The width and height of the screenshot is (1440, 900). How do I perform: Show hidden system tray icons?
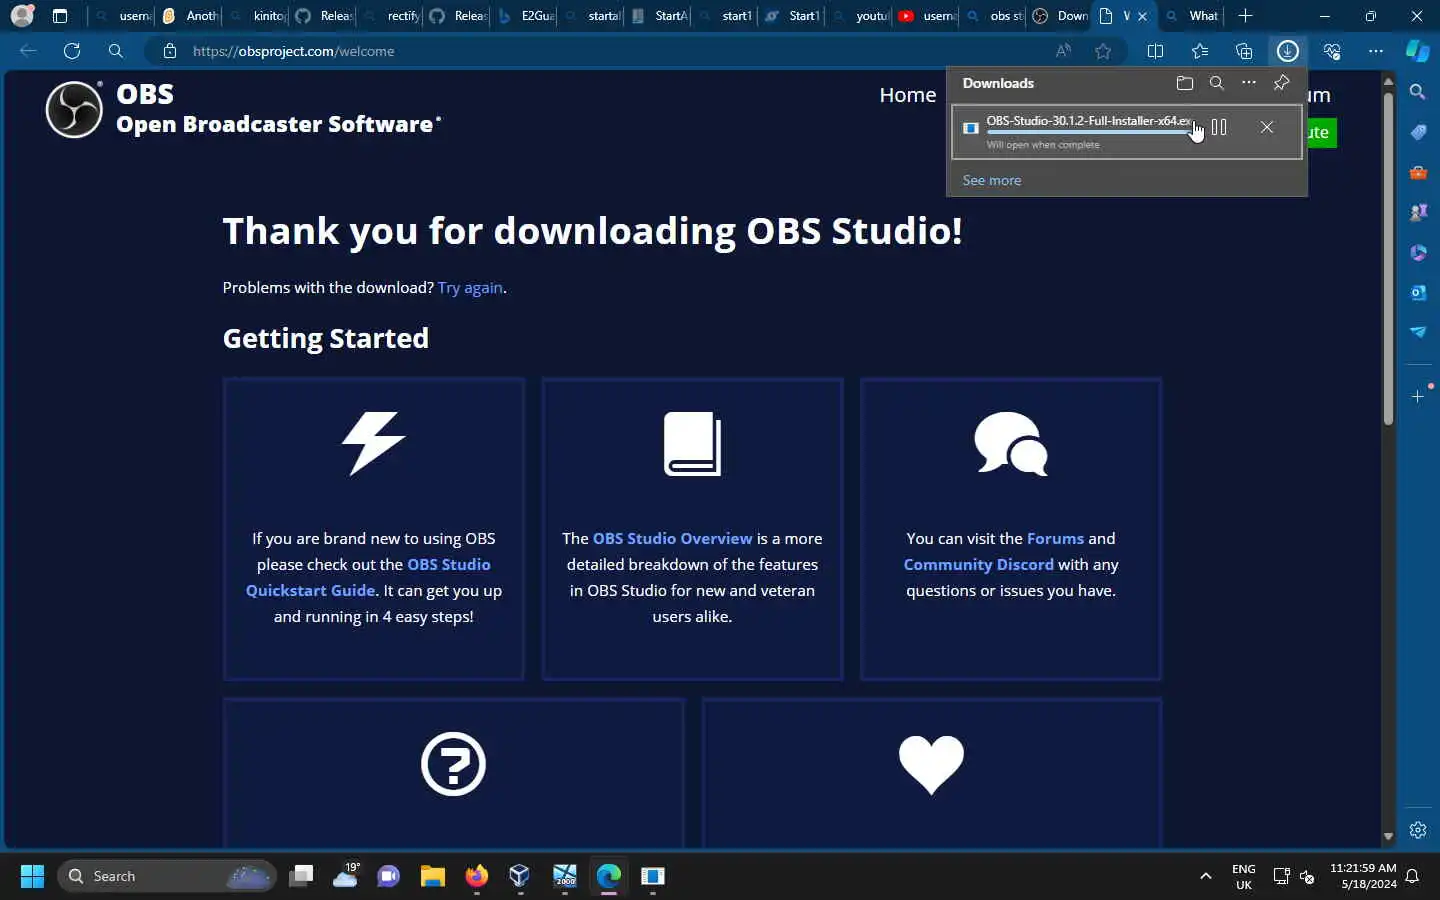click(1206, 876)
